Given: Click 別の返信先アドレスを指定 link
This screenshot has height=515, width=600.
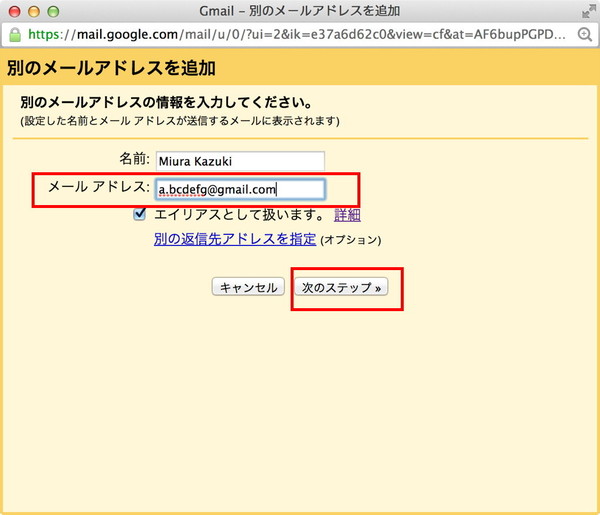Looking at the screenshot, I should [235, 240].
